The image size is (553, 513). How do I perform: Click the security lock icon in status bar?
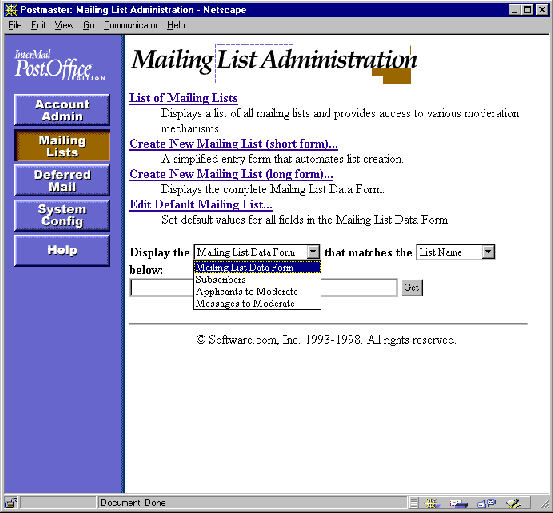tap(11, 502)
